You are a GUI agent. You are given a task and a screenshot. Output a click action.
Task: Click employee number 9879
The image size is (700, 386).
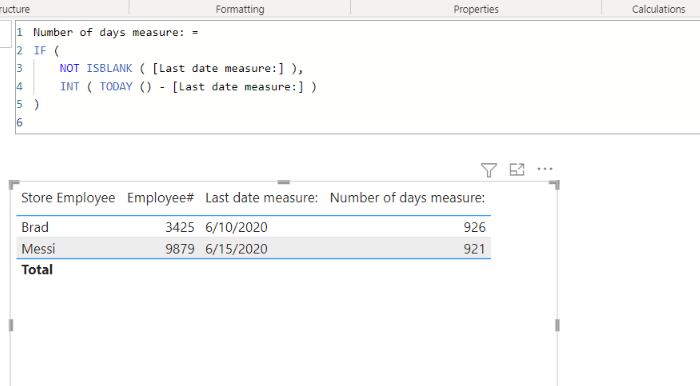(180, 249)
